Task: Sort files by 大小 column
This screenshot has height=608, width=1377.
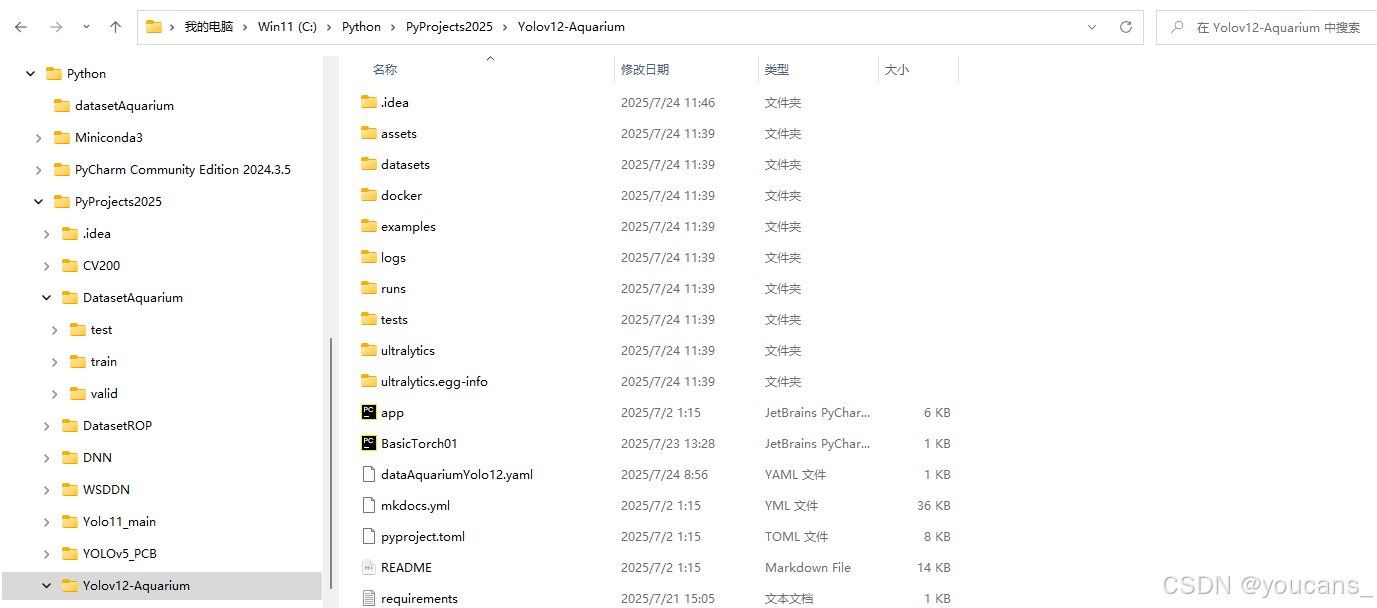Action: pos(897,70)
